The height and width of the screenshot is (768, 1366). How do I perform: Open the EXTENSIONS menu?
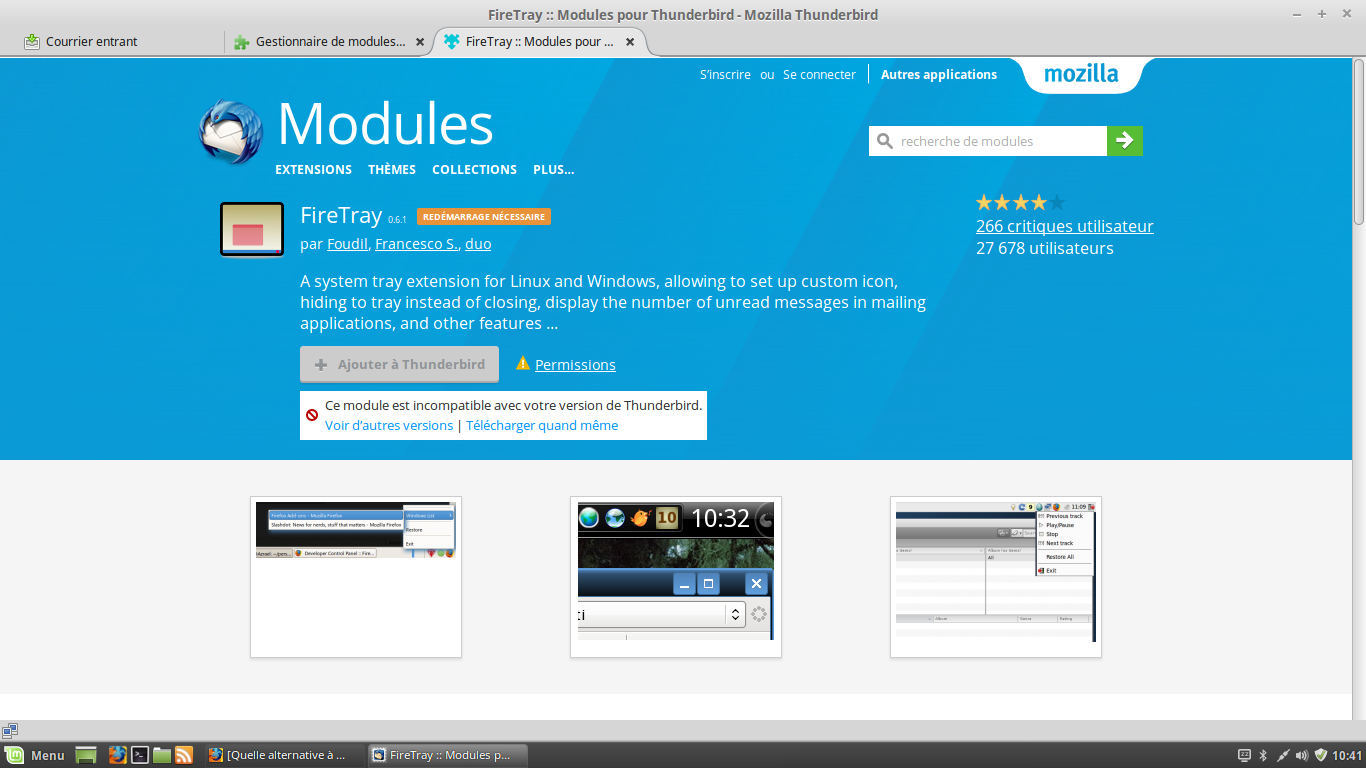(314, 170)
